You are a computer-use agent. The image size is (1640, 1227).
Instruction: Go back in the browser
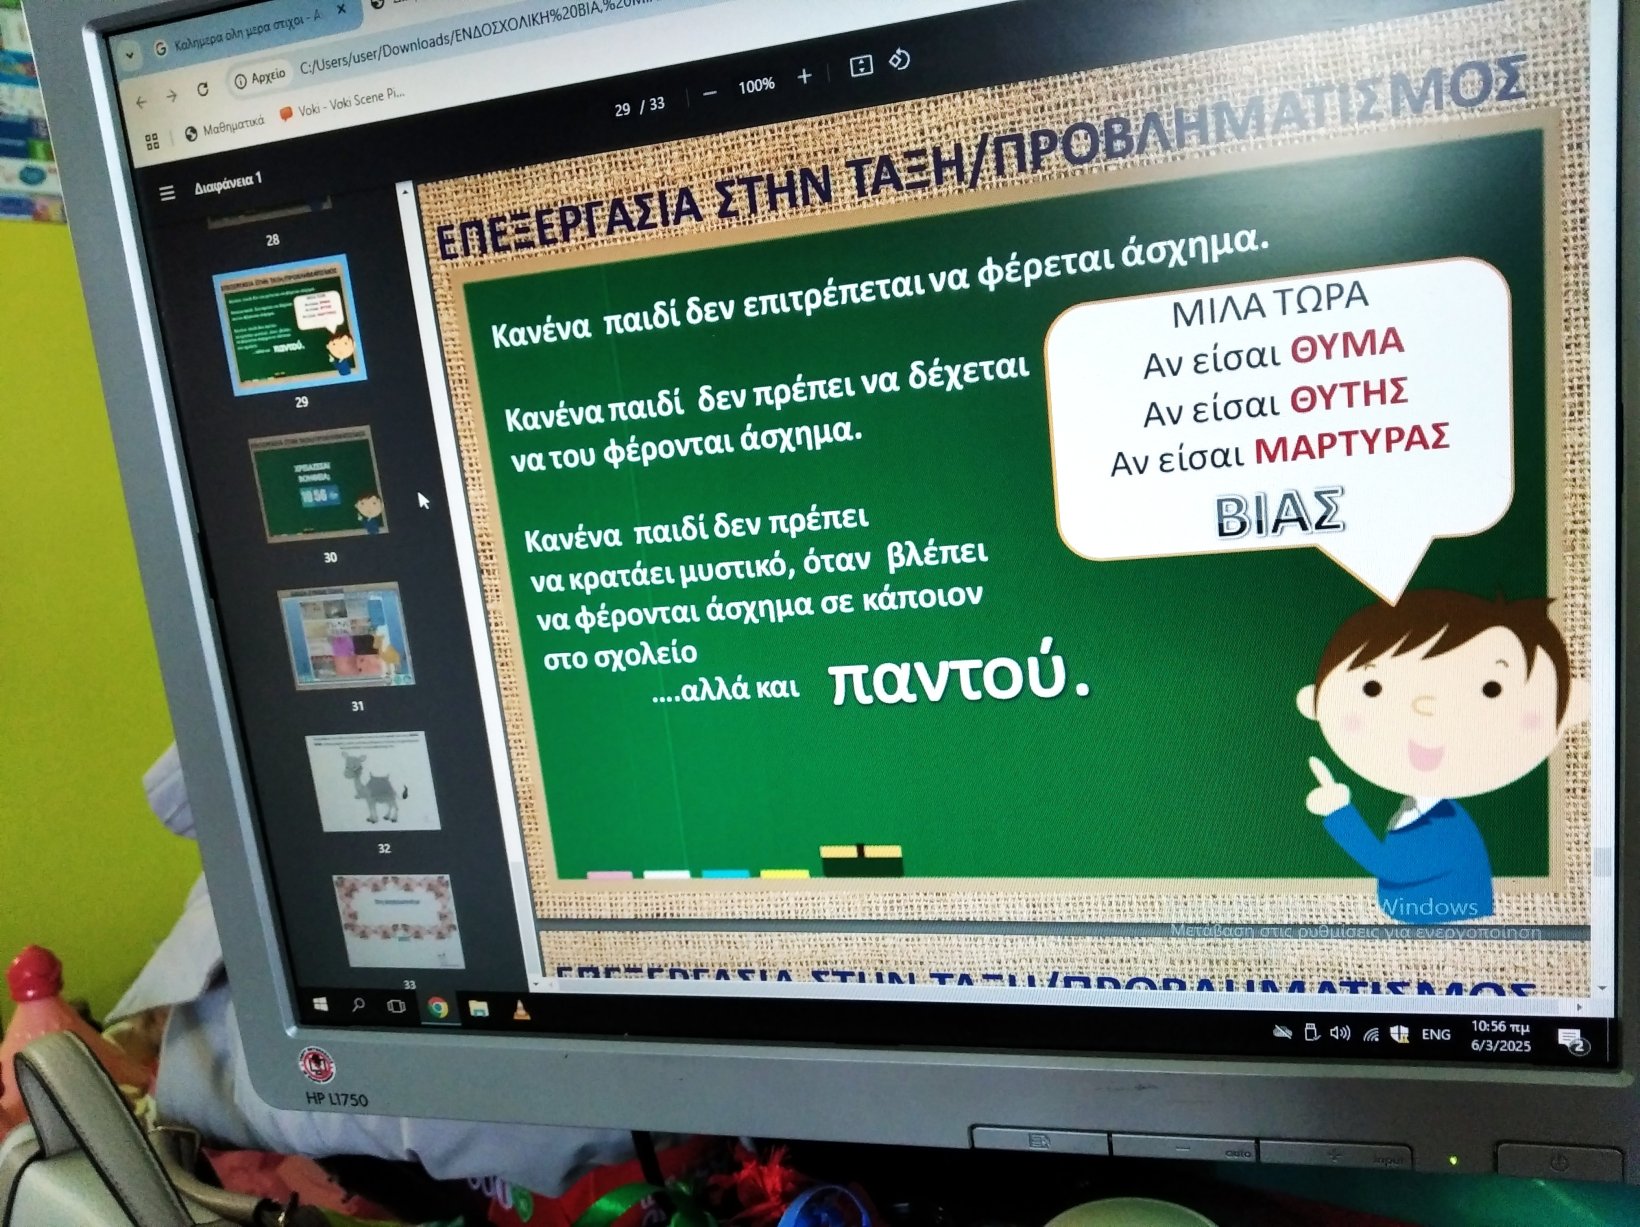(141, 101)
